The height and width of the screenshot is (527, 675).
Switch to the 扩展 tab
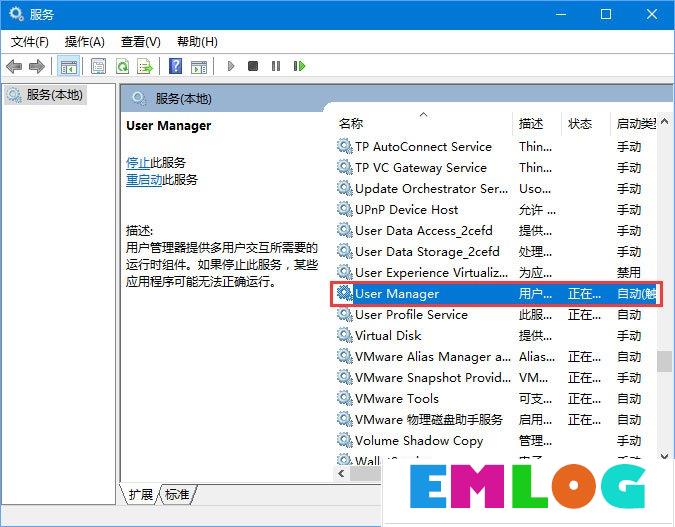click(x=140, y=494)
